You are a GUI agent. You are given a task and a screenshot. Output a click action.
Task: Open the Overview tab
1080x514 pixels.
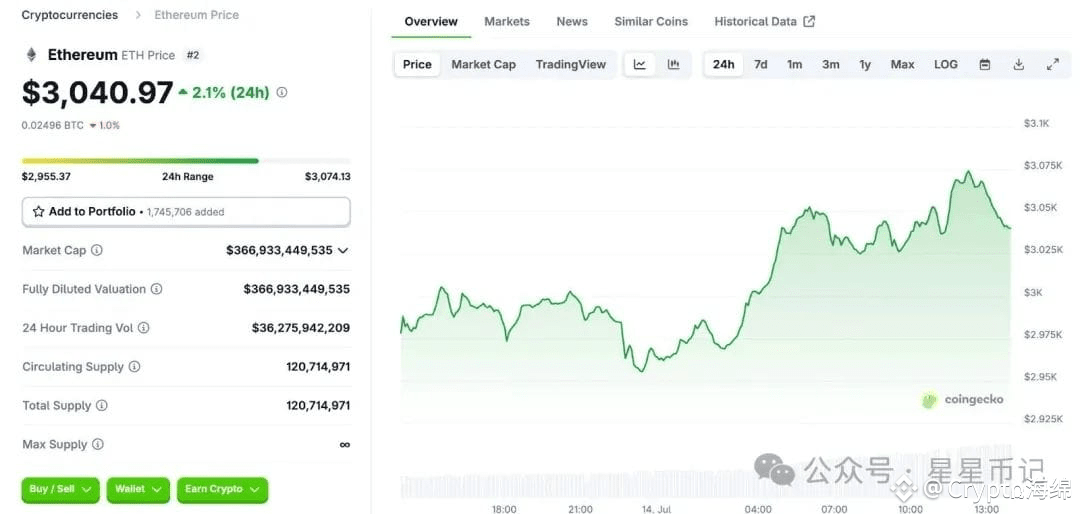click(x=431, y=21)
